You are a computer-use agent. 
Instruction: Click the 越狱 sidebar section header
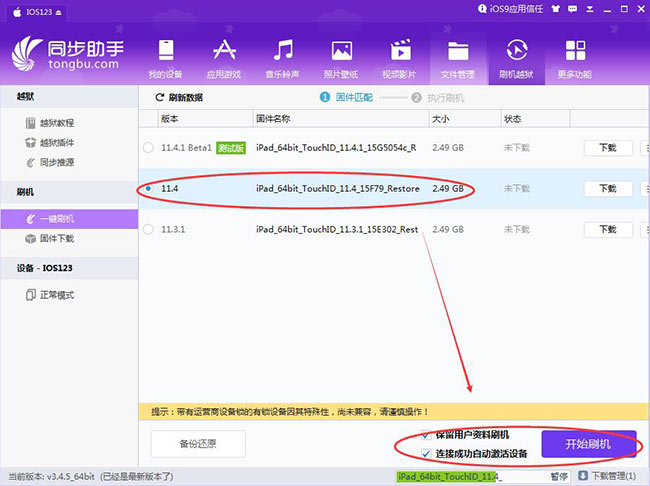69,97
